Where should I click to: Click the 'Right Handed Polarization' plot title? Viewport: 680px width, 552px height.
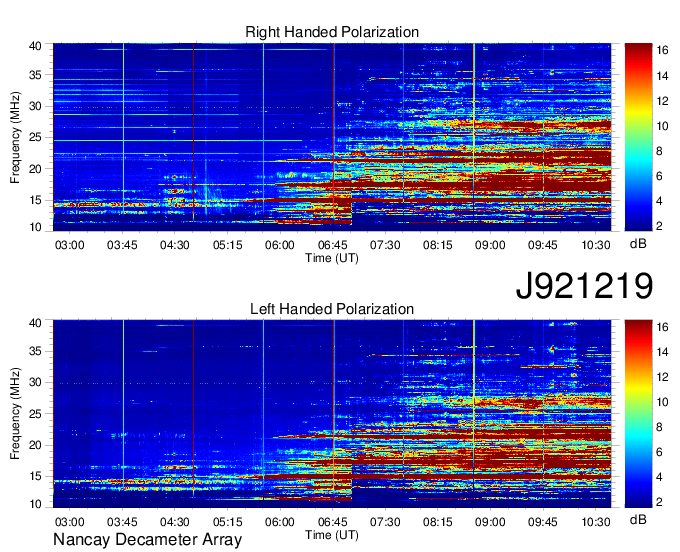332,32
